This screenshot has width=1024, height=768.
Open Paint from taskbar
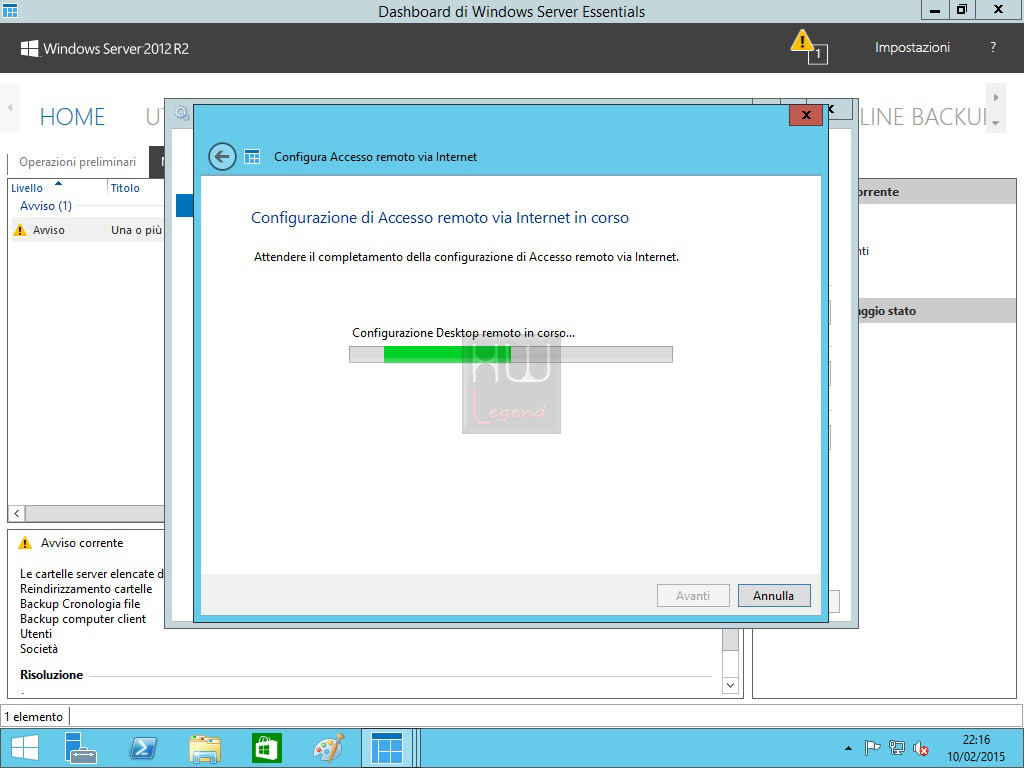328,748
